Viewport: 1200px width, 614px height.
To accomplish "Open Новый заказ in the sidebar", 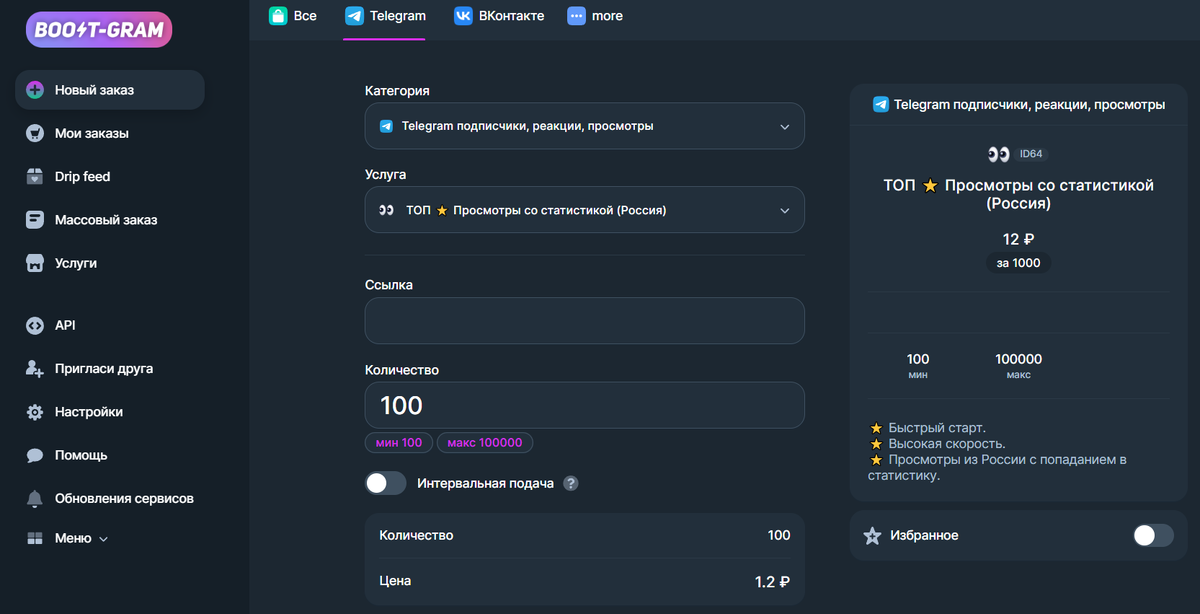I will pos(110,90).
